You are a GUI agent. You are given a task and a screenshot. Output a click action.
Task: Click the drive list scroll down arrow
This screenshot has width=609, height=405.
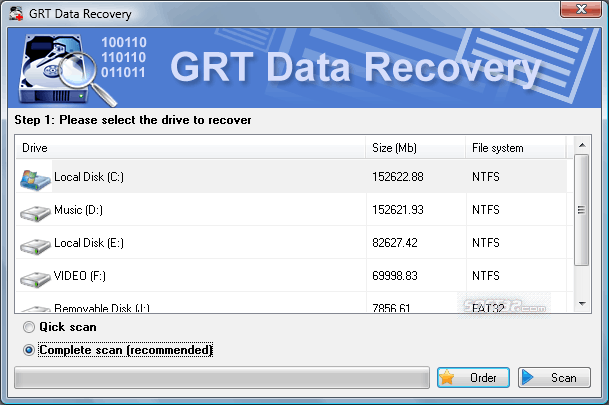coord(582,304)
